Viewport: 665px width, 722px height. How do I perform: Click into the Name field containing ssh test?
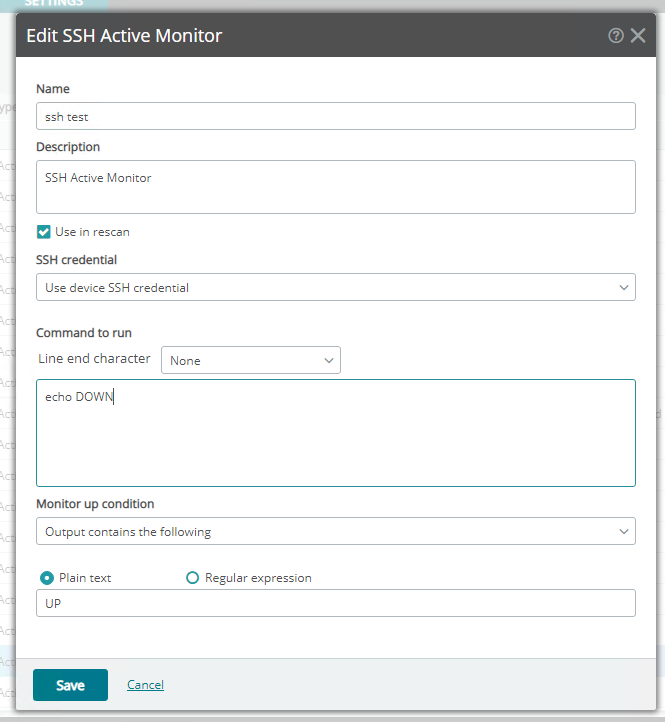click(336, 116)
